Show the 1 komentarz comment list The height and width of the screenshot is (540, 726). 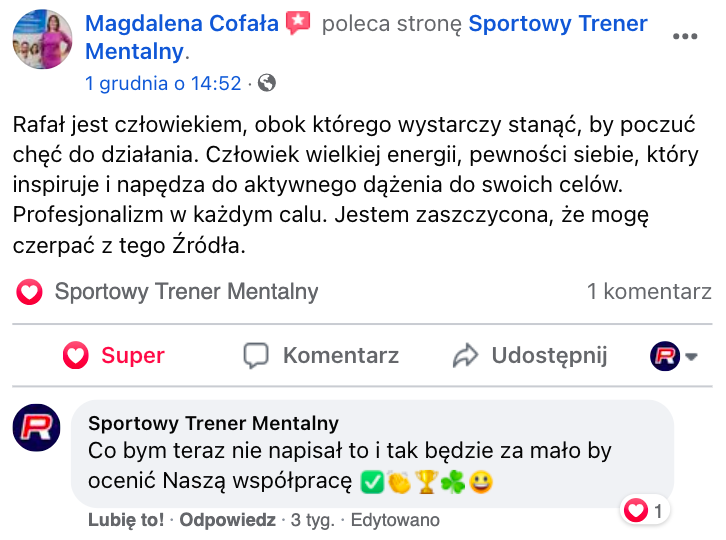649,292
